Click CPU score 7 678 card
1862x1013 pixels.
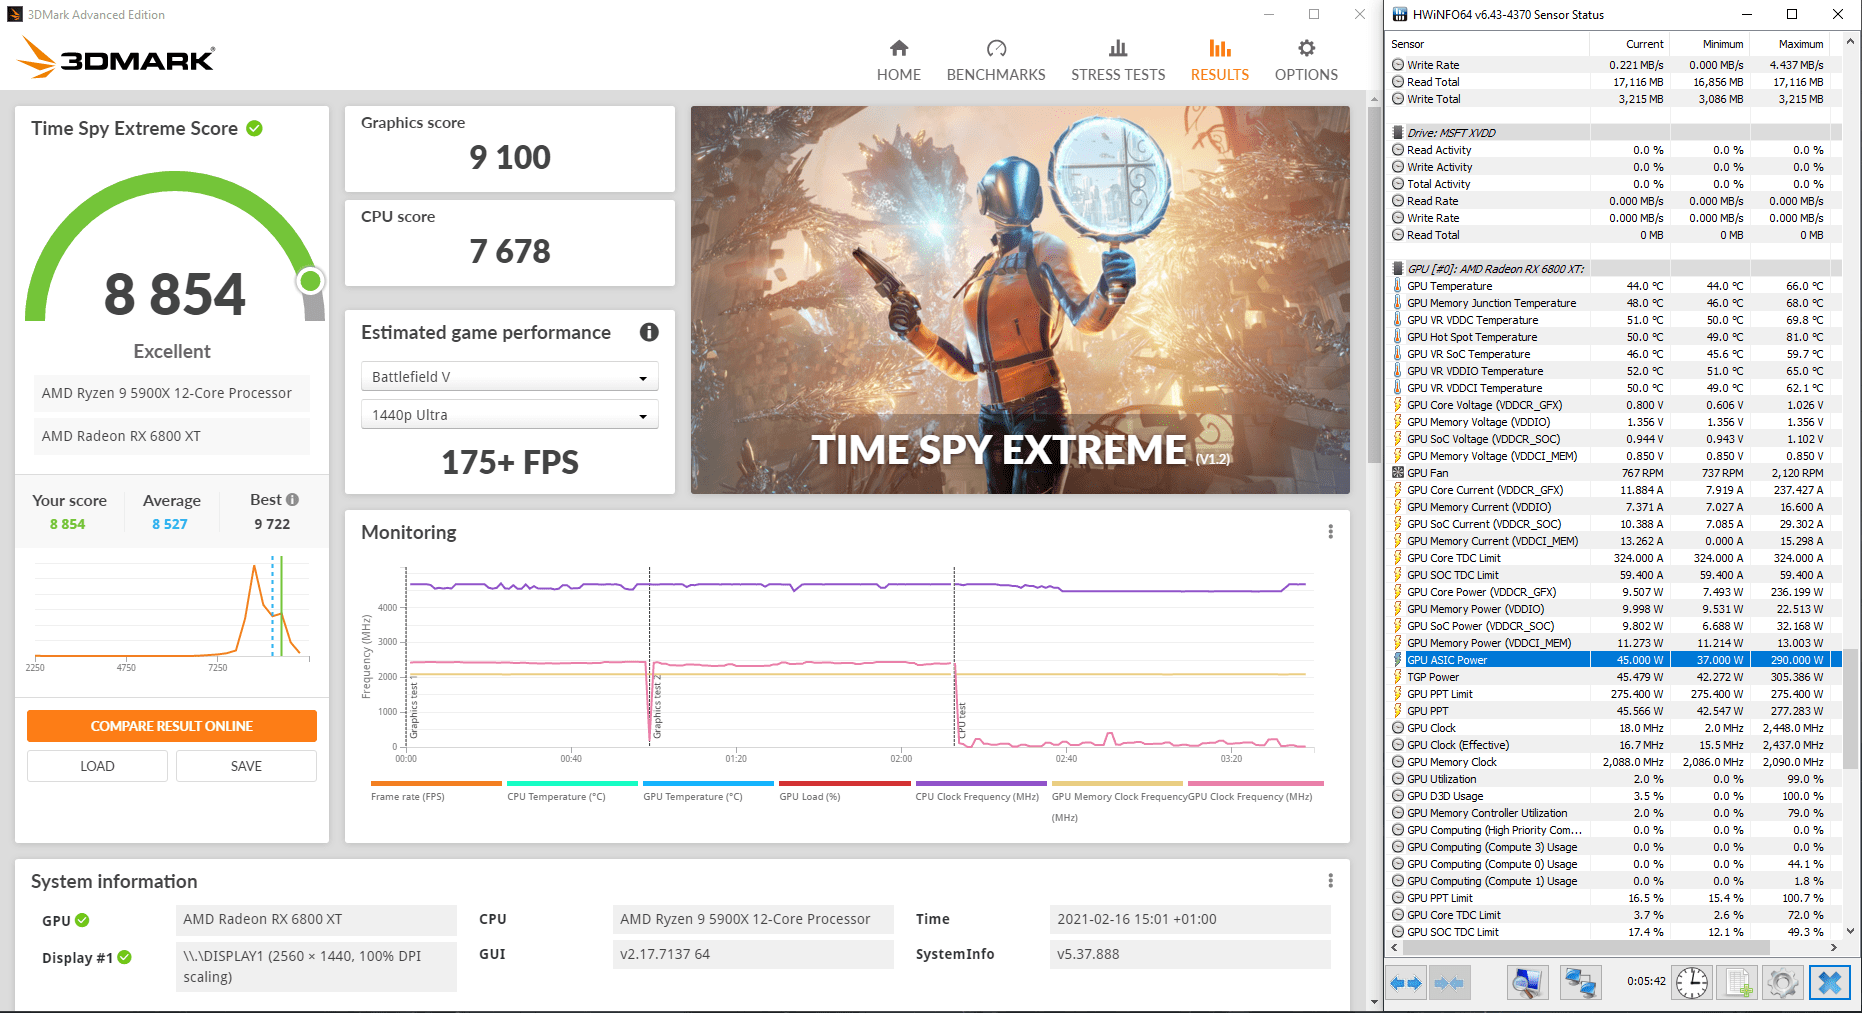point(510,243)
